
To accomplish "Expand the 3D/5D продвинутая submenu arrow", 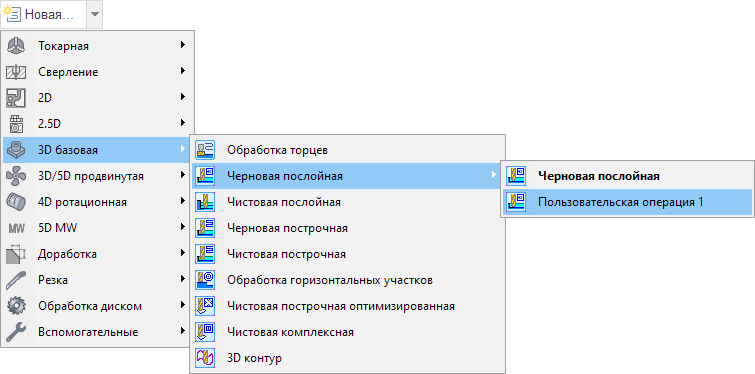I will coord(182,175).
